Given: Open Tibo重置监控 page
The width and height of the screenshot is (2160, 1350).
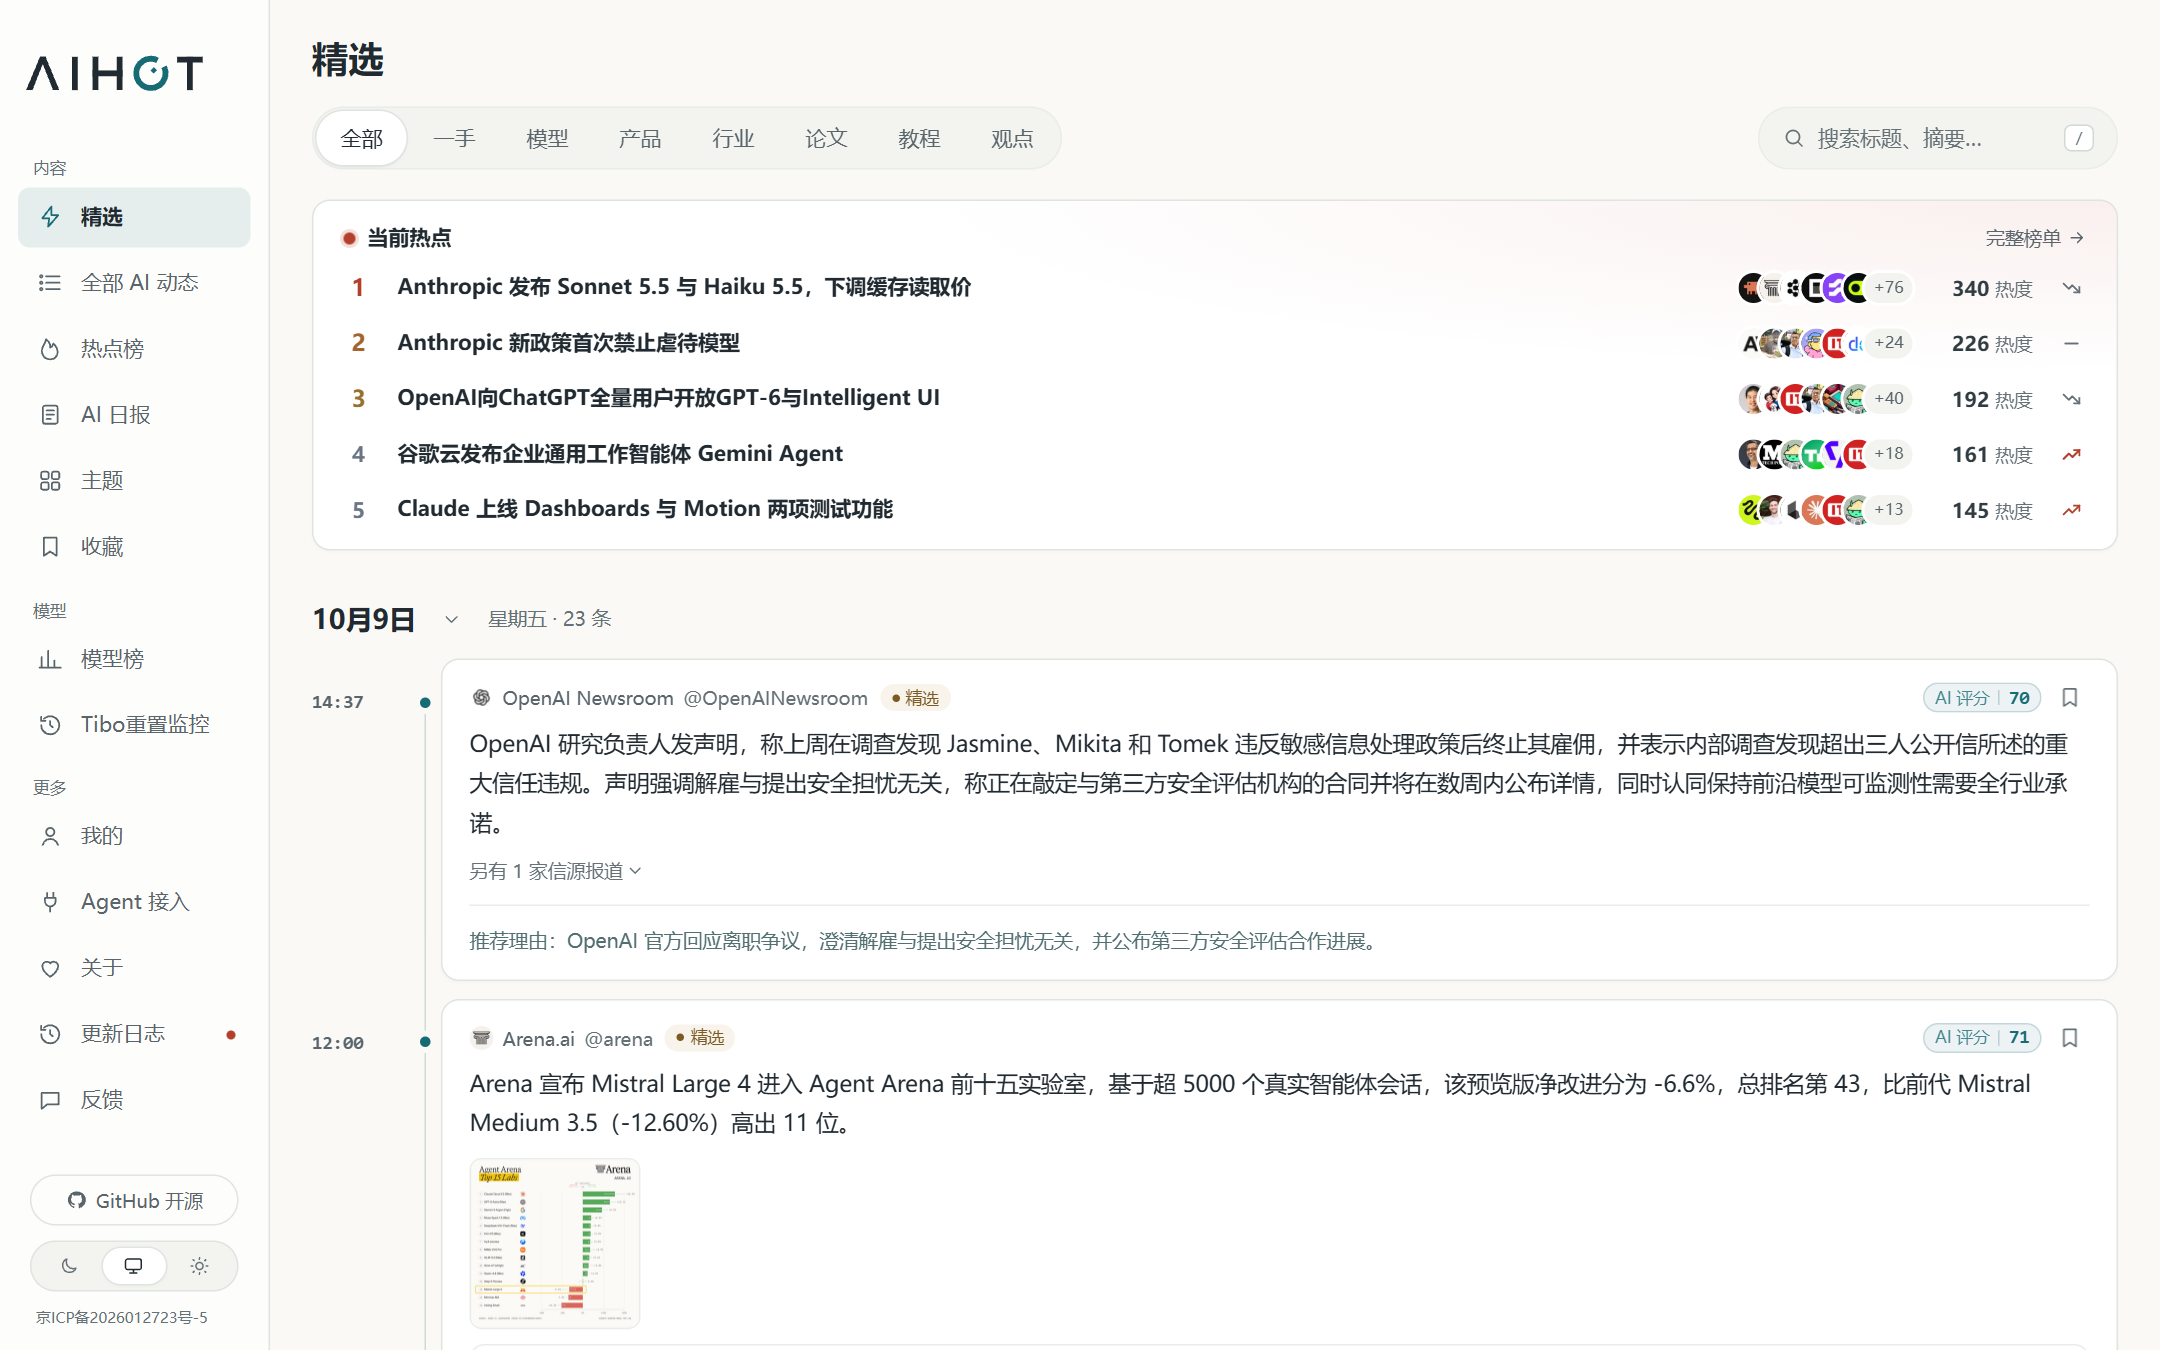Looking at the screenshot, I should [x=134, y=724].
